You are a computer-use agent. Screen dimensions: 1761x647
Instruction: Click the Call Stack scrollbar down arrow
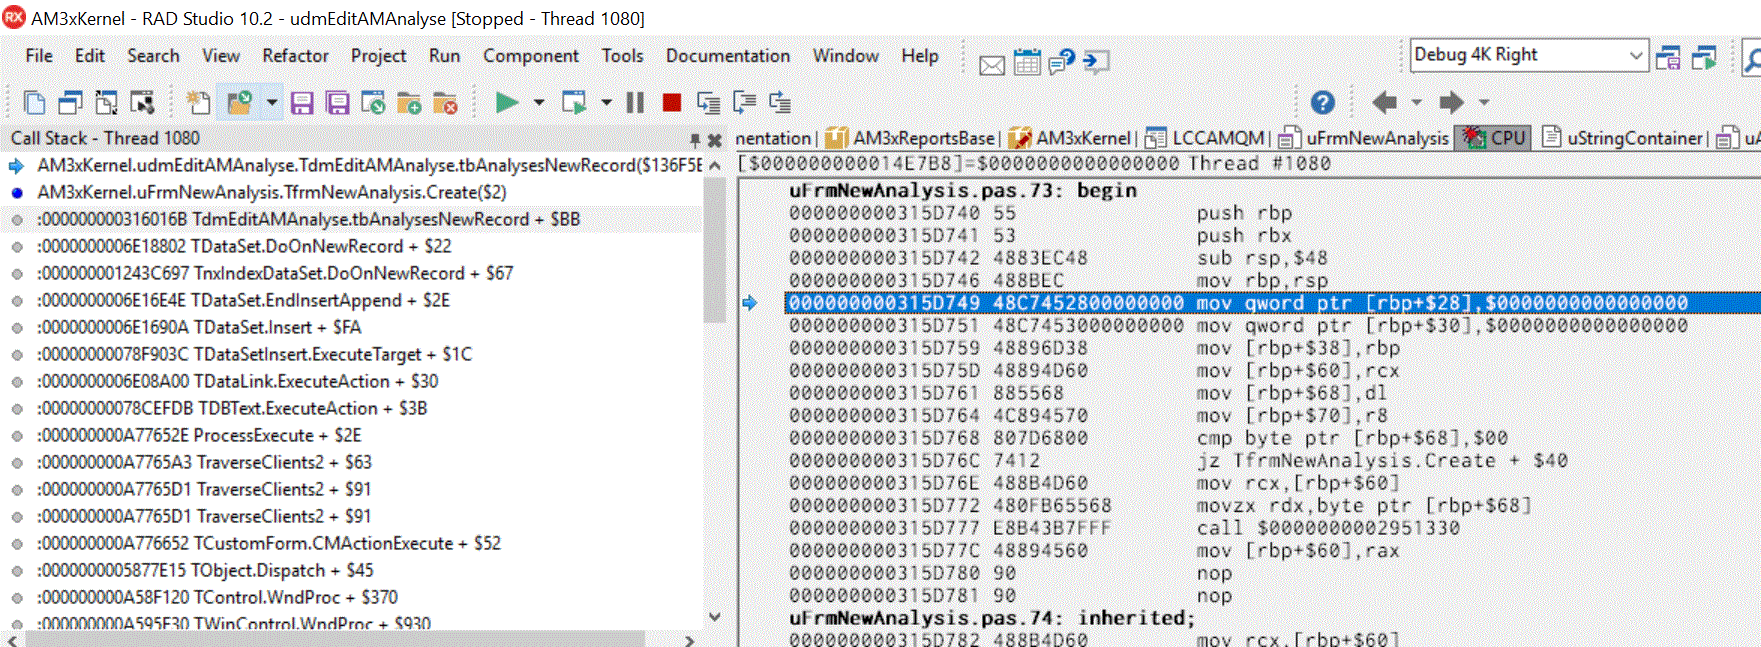(x=714, y=617)
